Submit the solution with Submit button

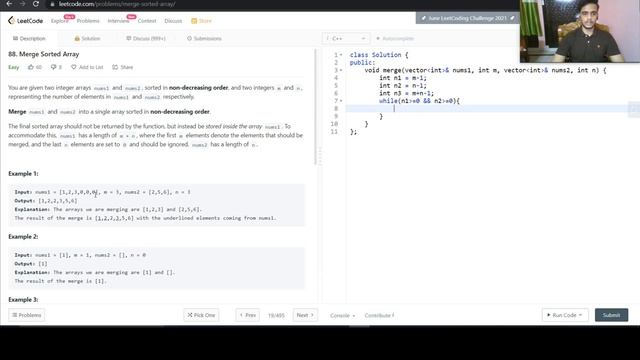click(611, 315)
